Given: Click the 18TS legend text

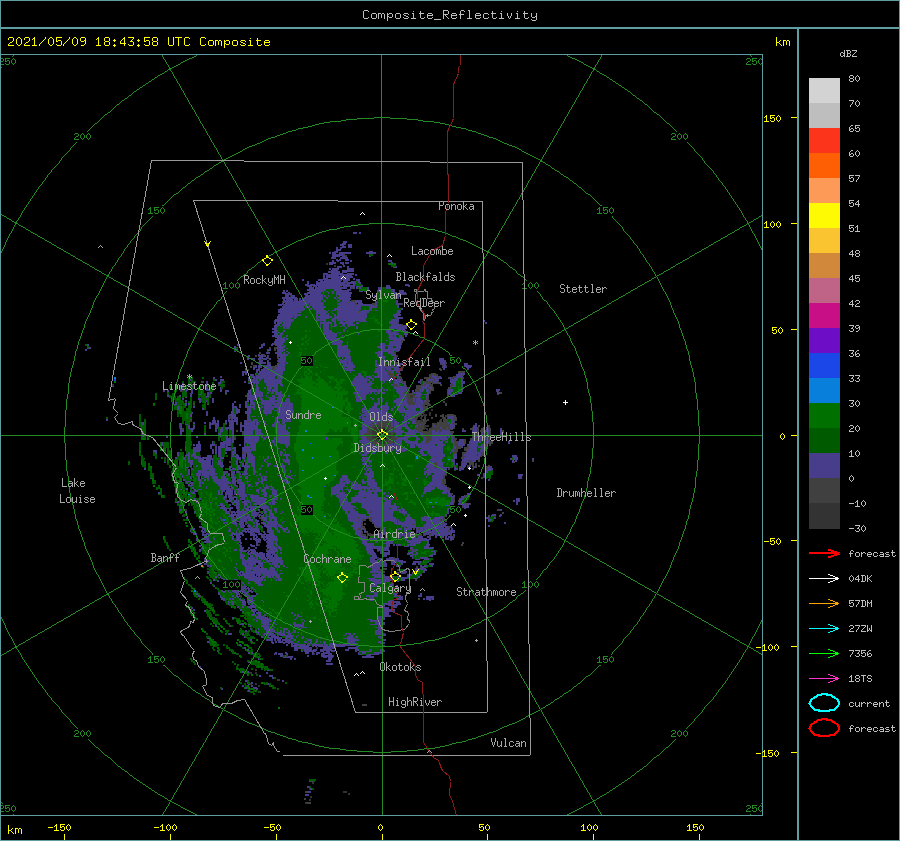Looking at the screenshot, I should (860, 679).
